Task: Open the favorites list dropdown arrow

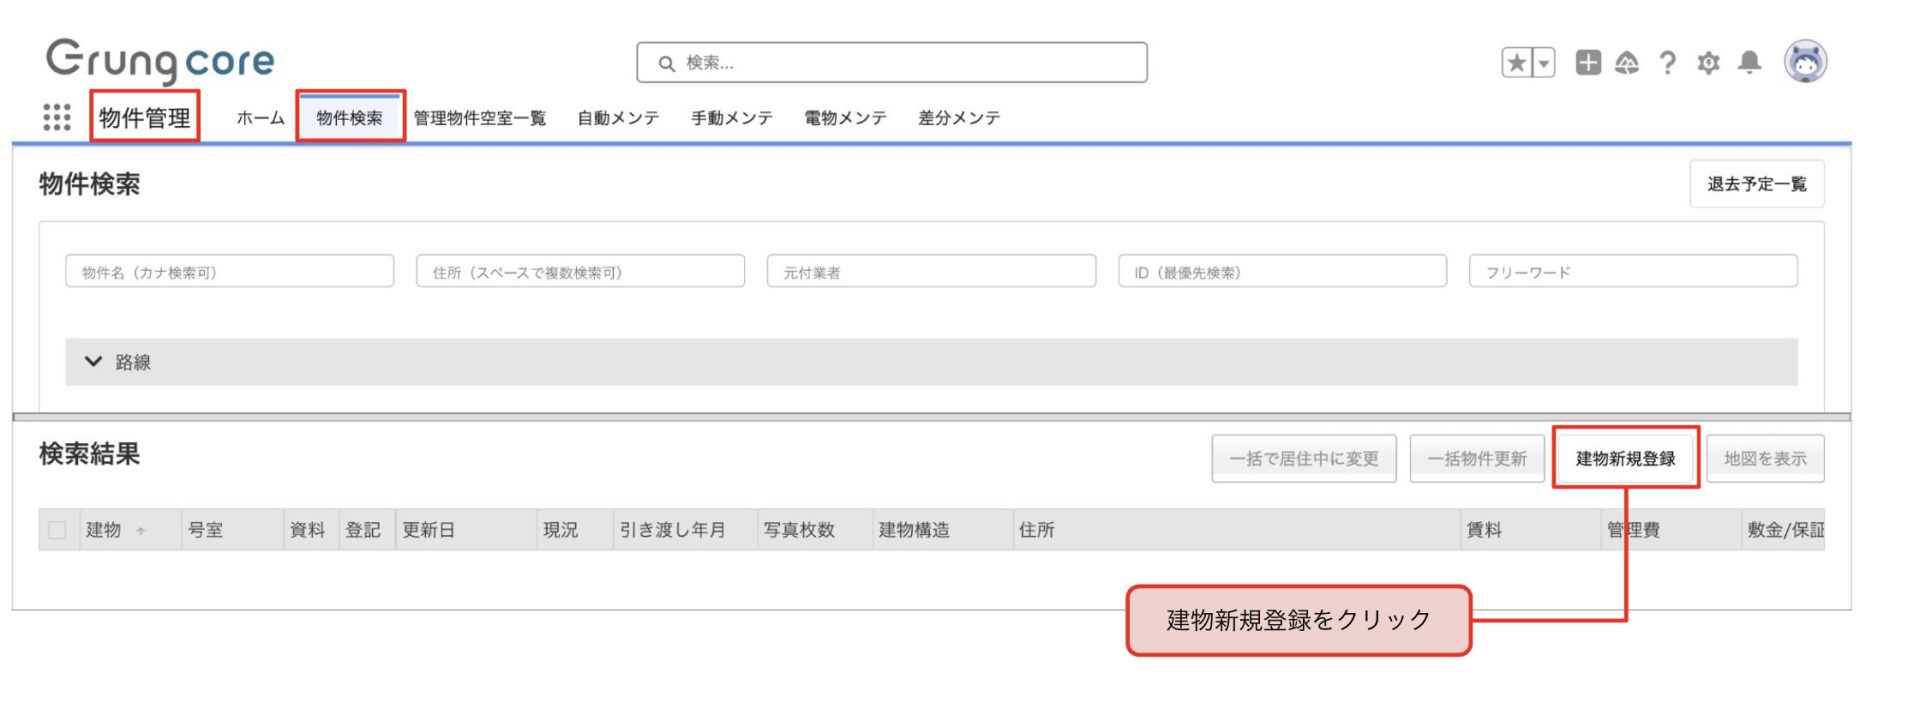Action: [x=1544, y=63]
